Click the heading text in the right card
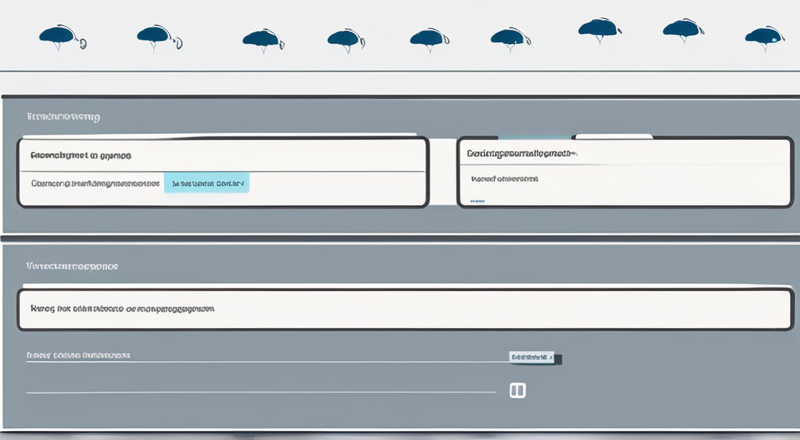Viewport: 800px width, 440px height. coord(520,155)
